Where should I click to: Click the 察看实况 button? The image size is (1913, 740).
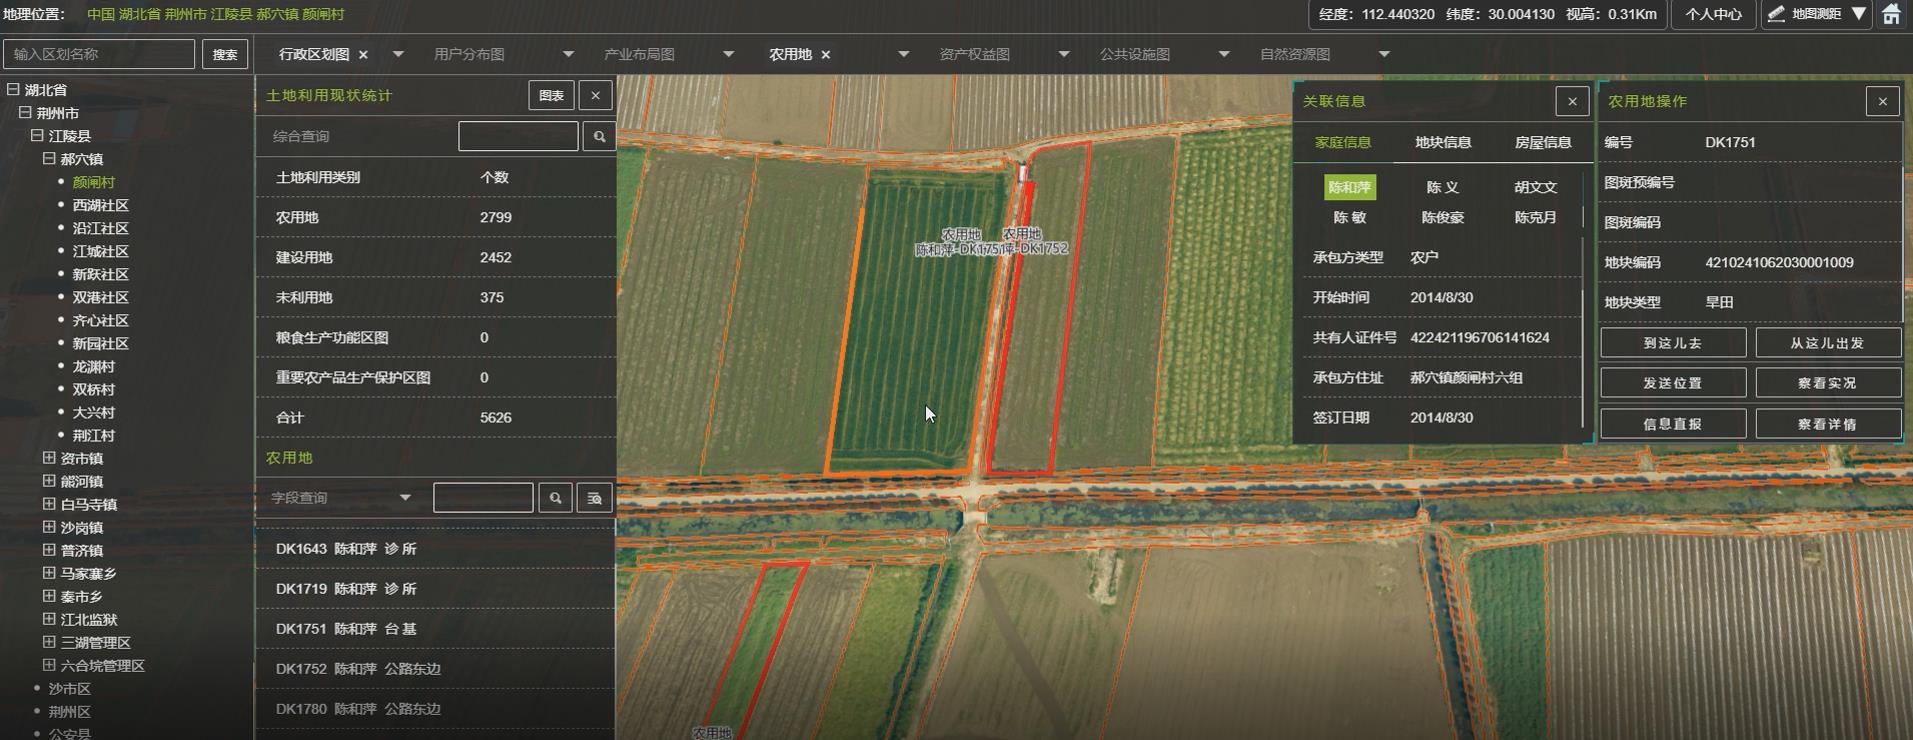pos(1828,383)
